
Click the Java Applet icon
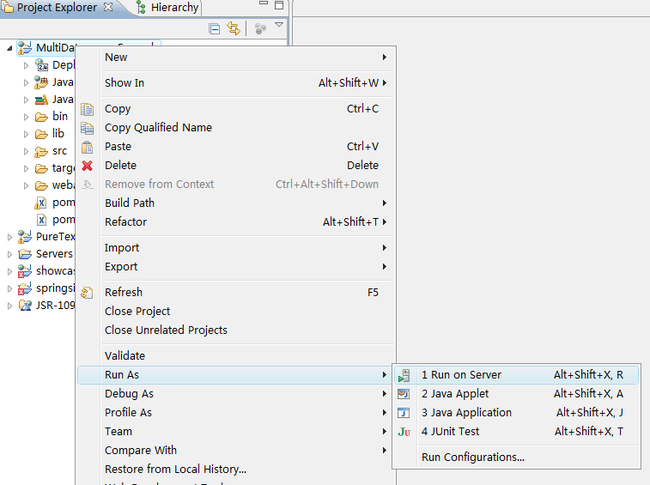click(403, 394)
